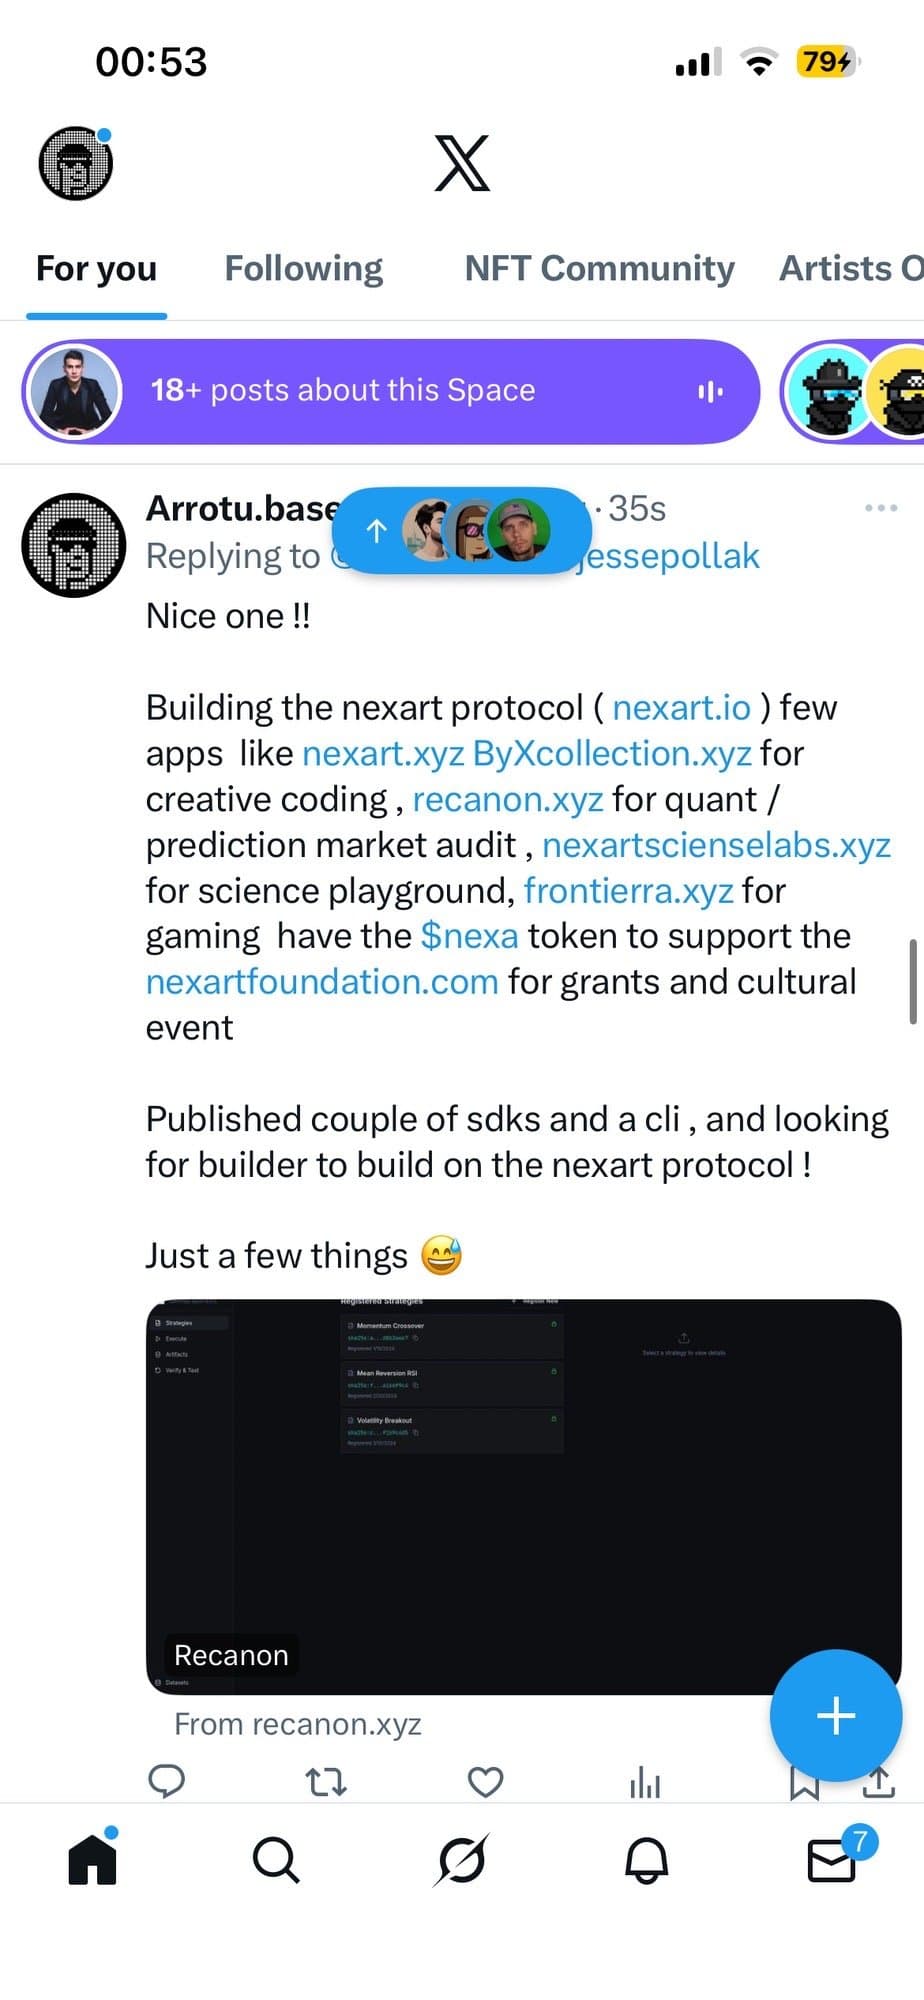Open the compose new post button
Screen dimensions: 924x2000
tap(836, 1716)
